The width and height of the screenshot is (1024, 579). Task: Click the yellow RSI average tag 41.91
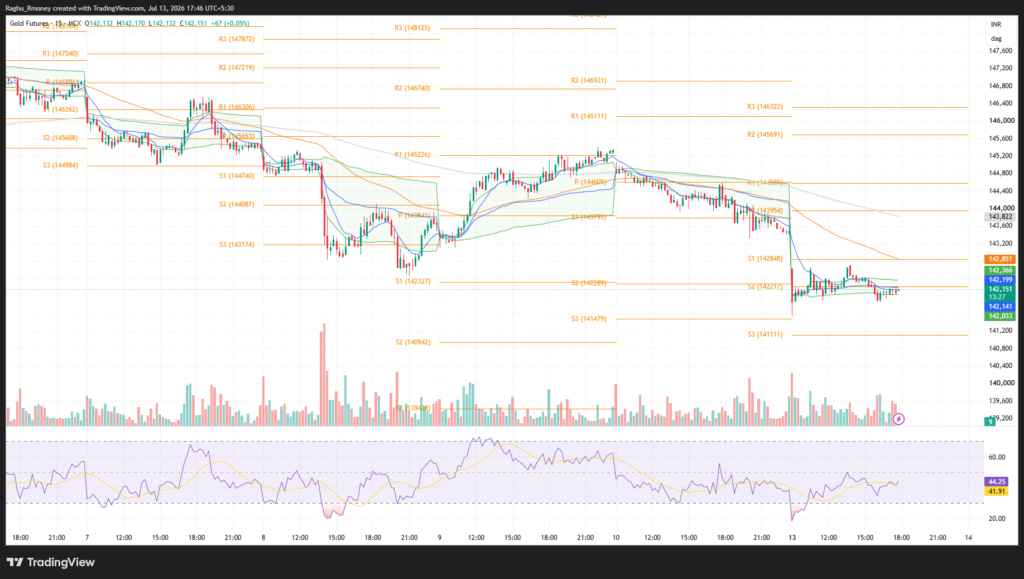point(997,492)
